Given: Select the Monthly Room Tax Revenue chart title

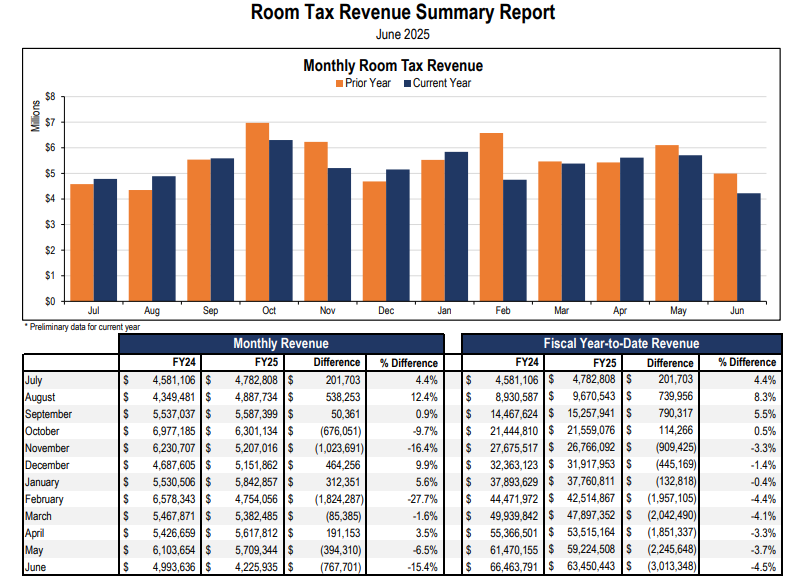Looking at the screenshot, I should click(x=393, y=65).
